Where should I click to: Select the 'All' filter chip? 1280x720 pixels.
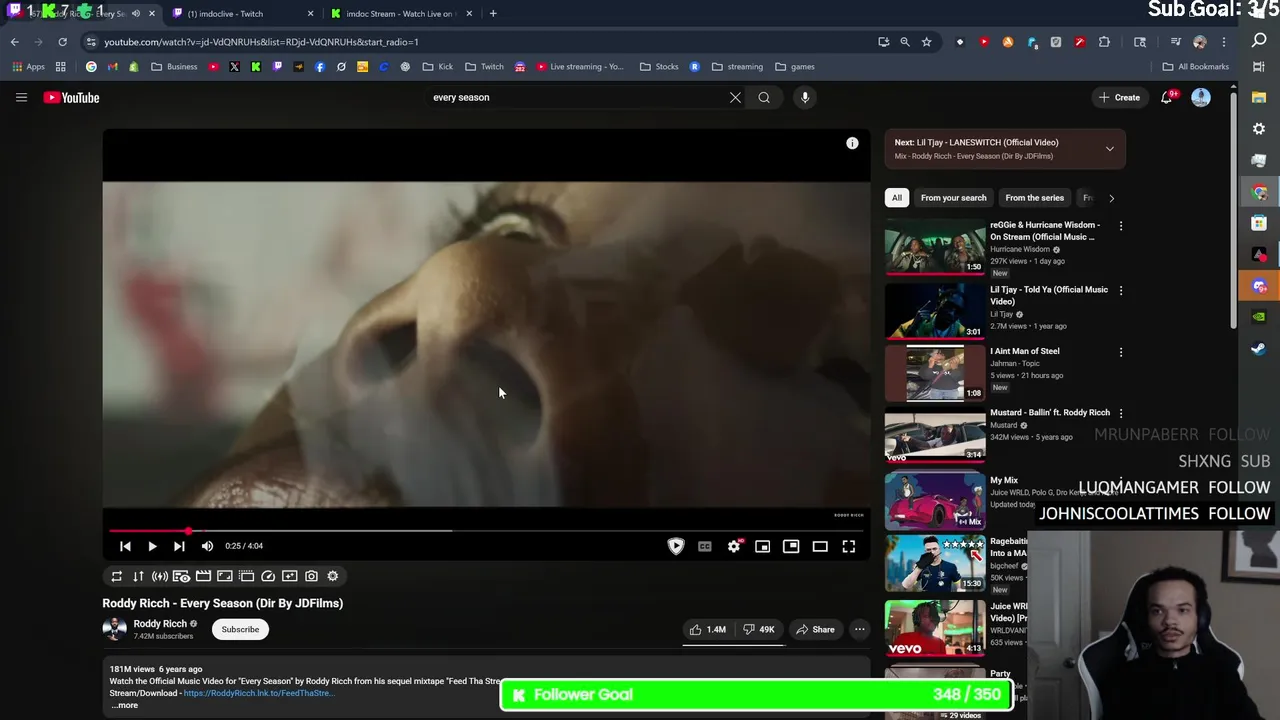[x=897, y=198]
